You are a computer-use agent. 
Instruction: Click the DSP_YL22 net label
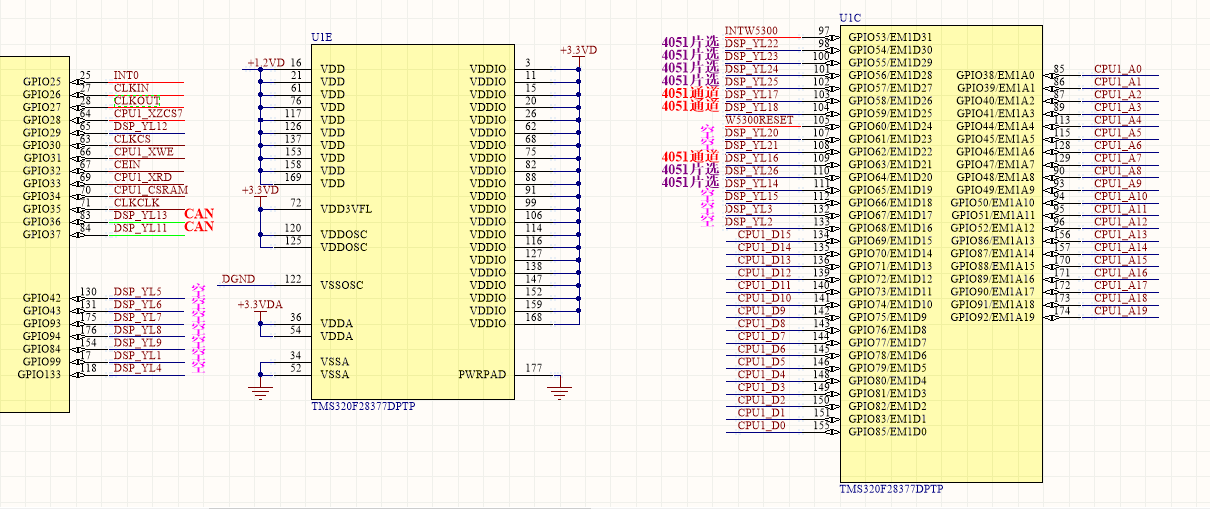pos(752,44)
